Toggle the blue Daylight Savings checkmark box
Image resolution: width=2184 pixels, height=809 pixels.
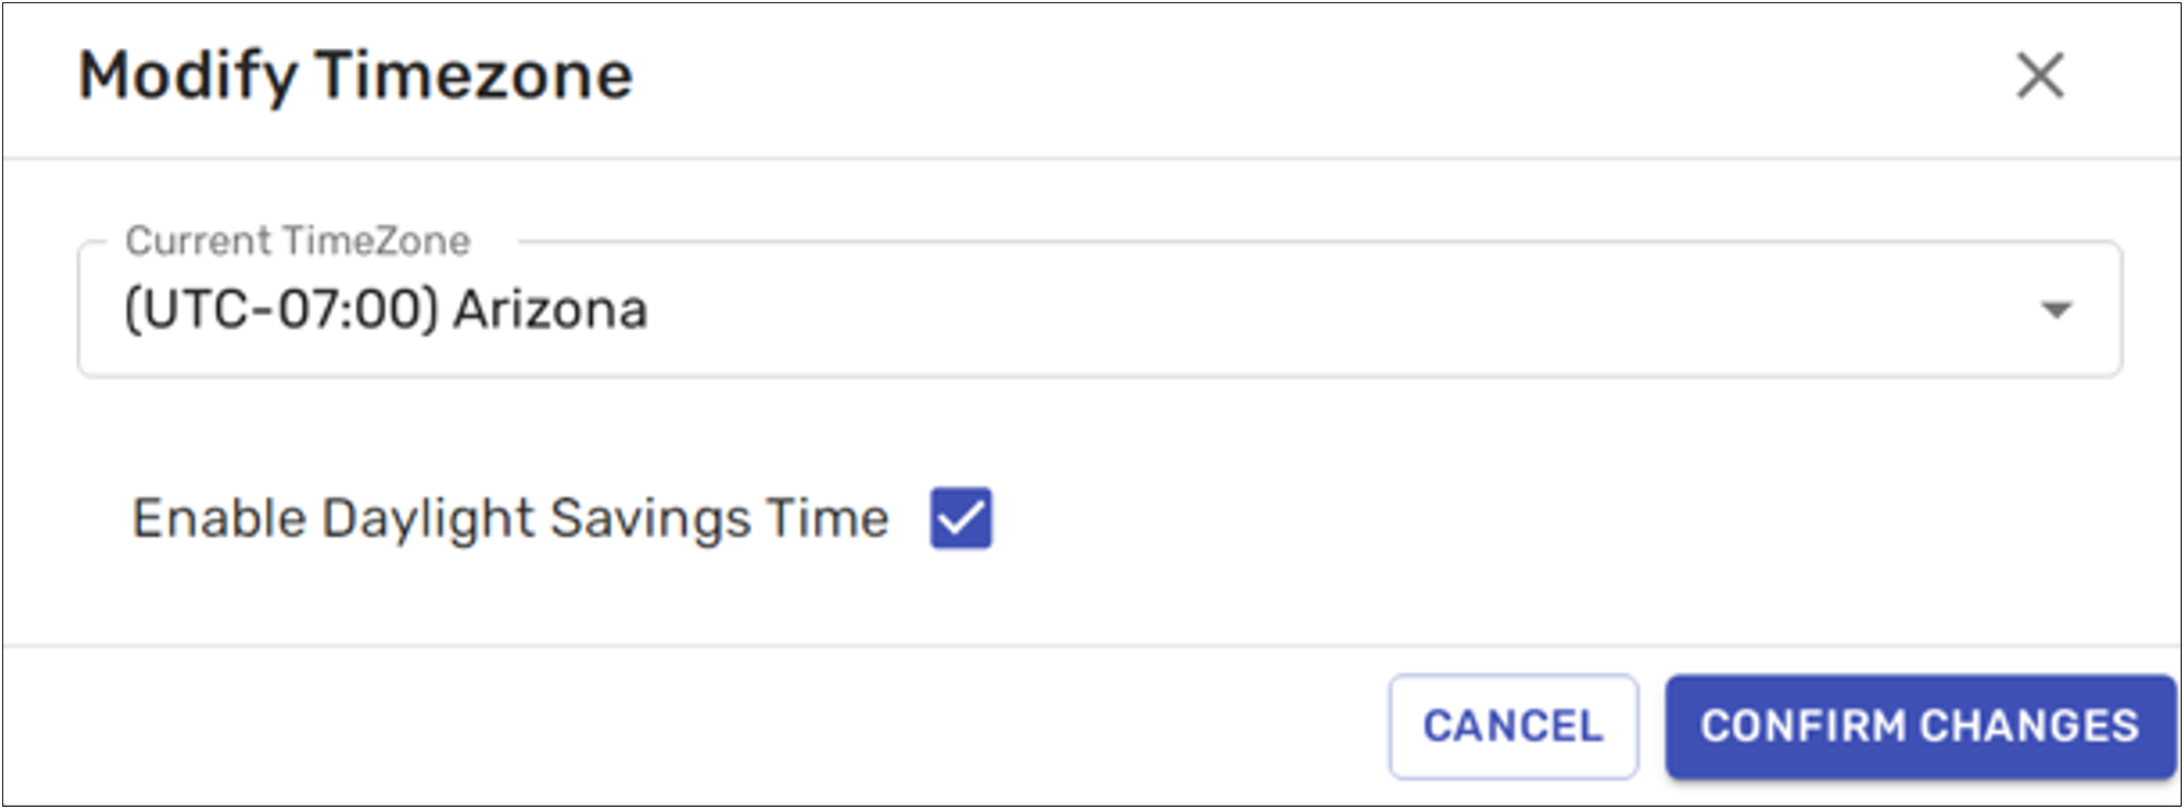pyautogui.click(x=960, y=518)
